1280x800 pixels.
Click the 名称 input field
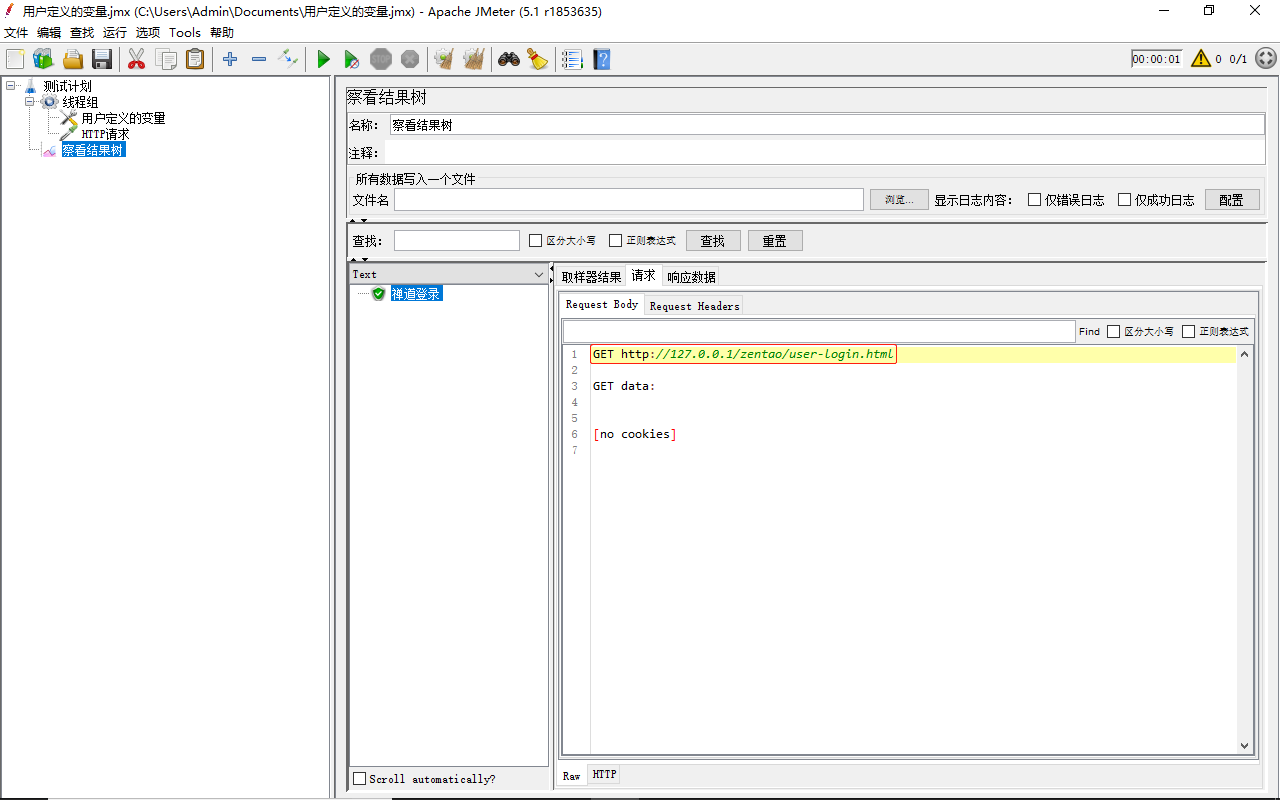827,125
